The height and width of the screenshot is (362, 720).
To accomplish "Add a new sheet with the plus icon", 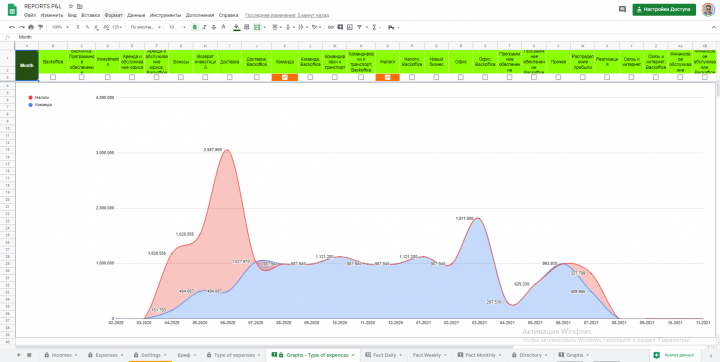I will pyautogui.click(x=19, y=355).
